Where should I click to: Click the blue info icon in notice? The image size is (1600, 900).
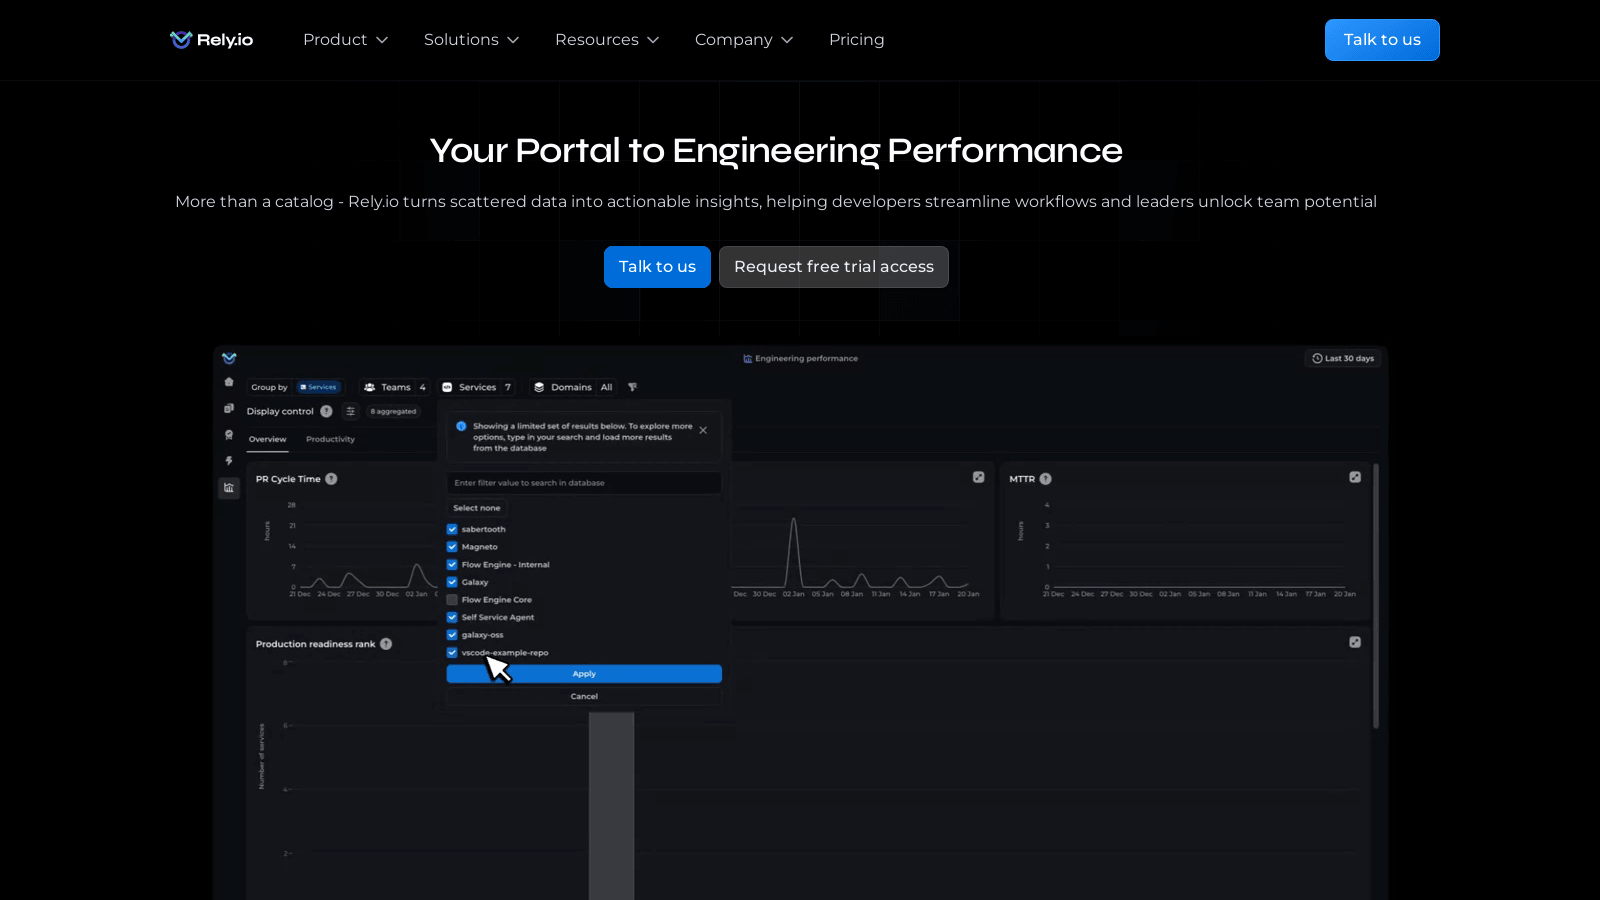pos(461,426)
